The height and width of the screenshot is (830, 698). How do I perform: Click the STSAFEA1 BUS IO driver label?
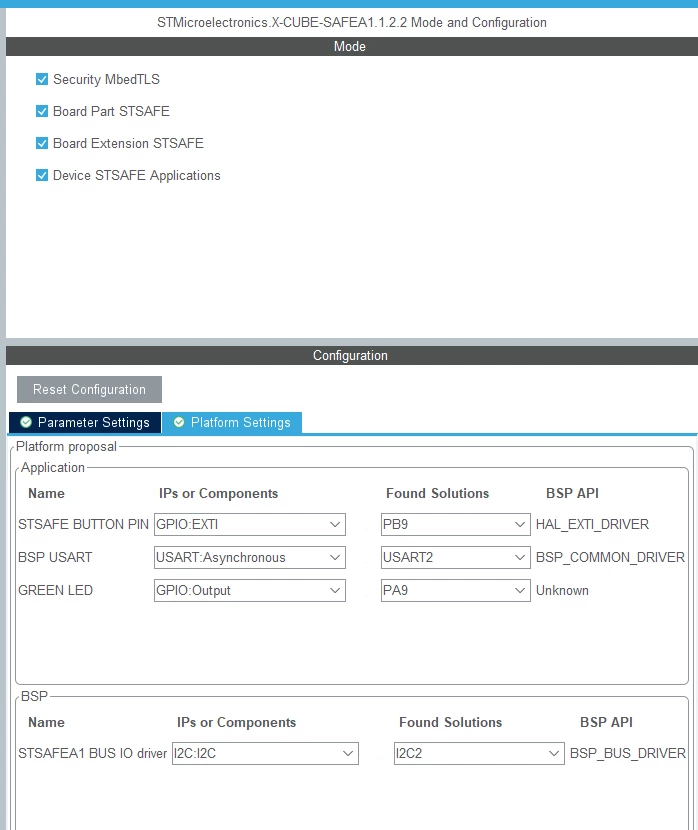pyautogui.click(x=93, y=753)
